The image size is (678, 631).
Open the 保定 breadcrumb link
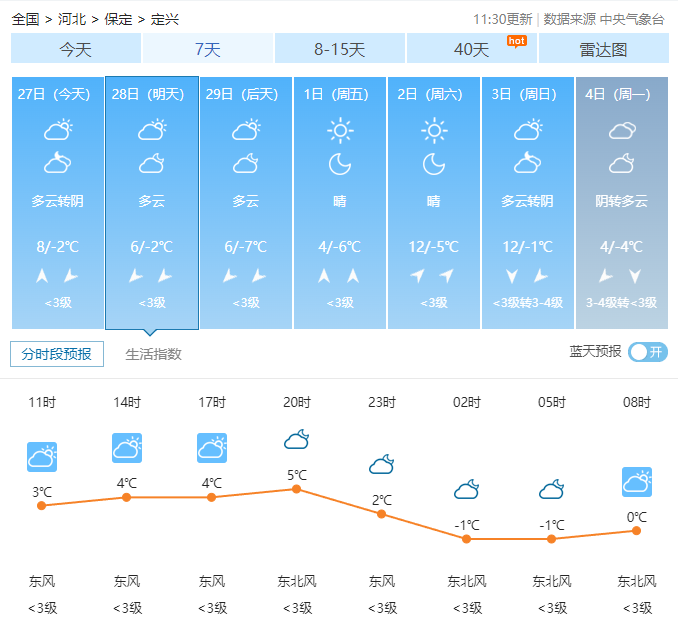(x=118, y=19)
